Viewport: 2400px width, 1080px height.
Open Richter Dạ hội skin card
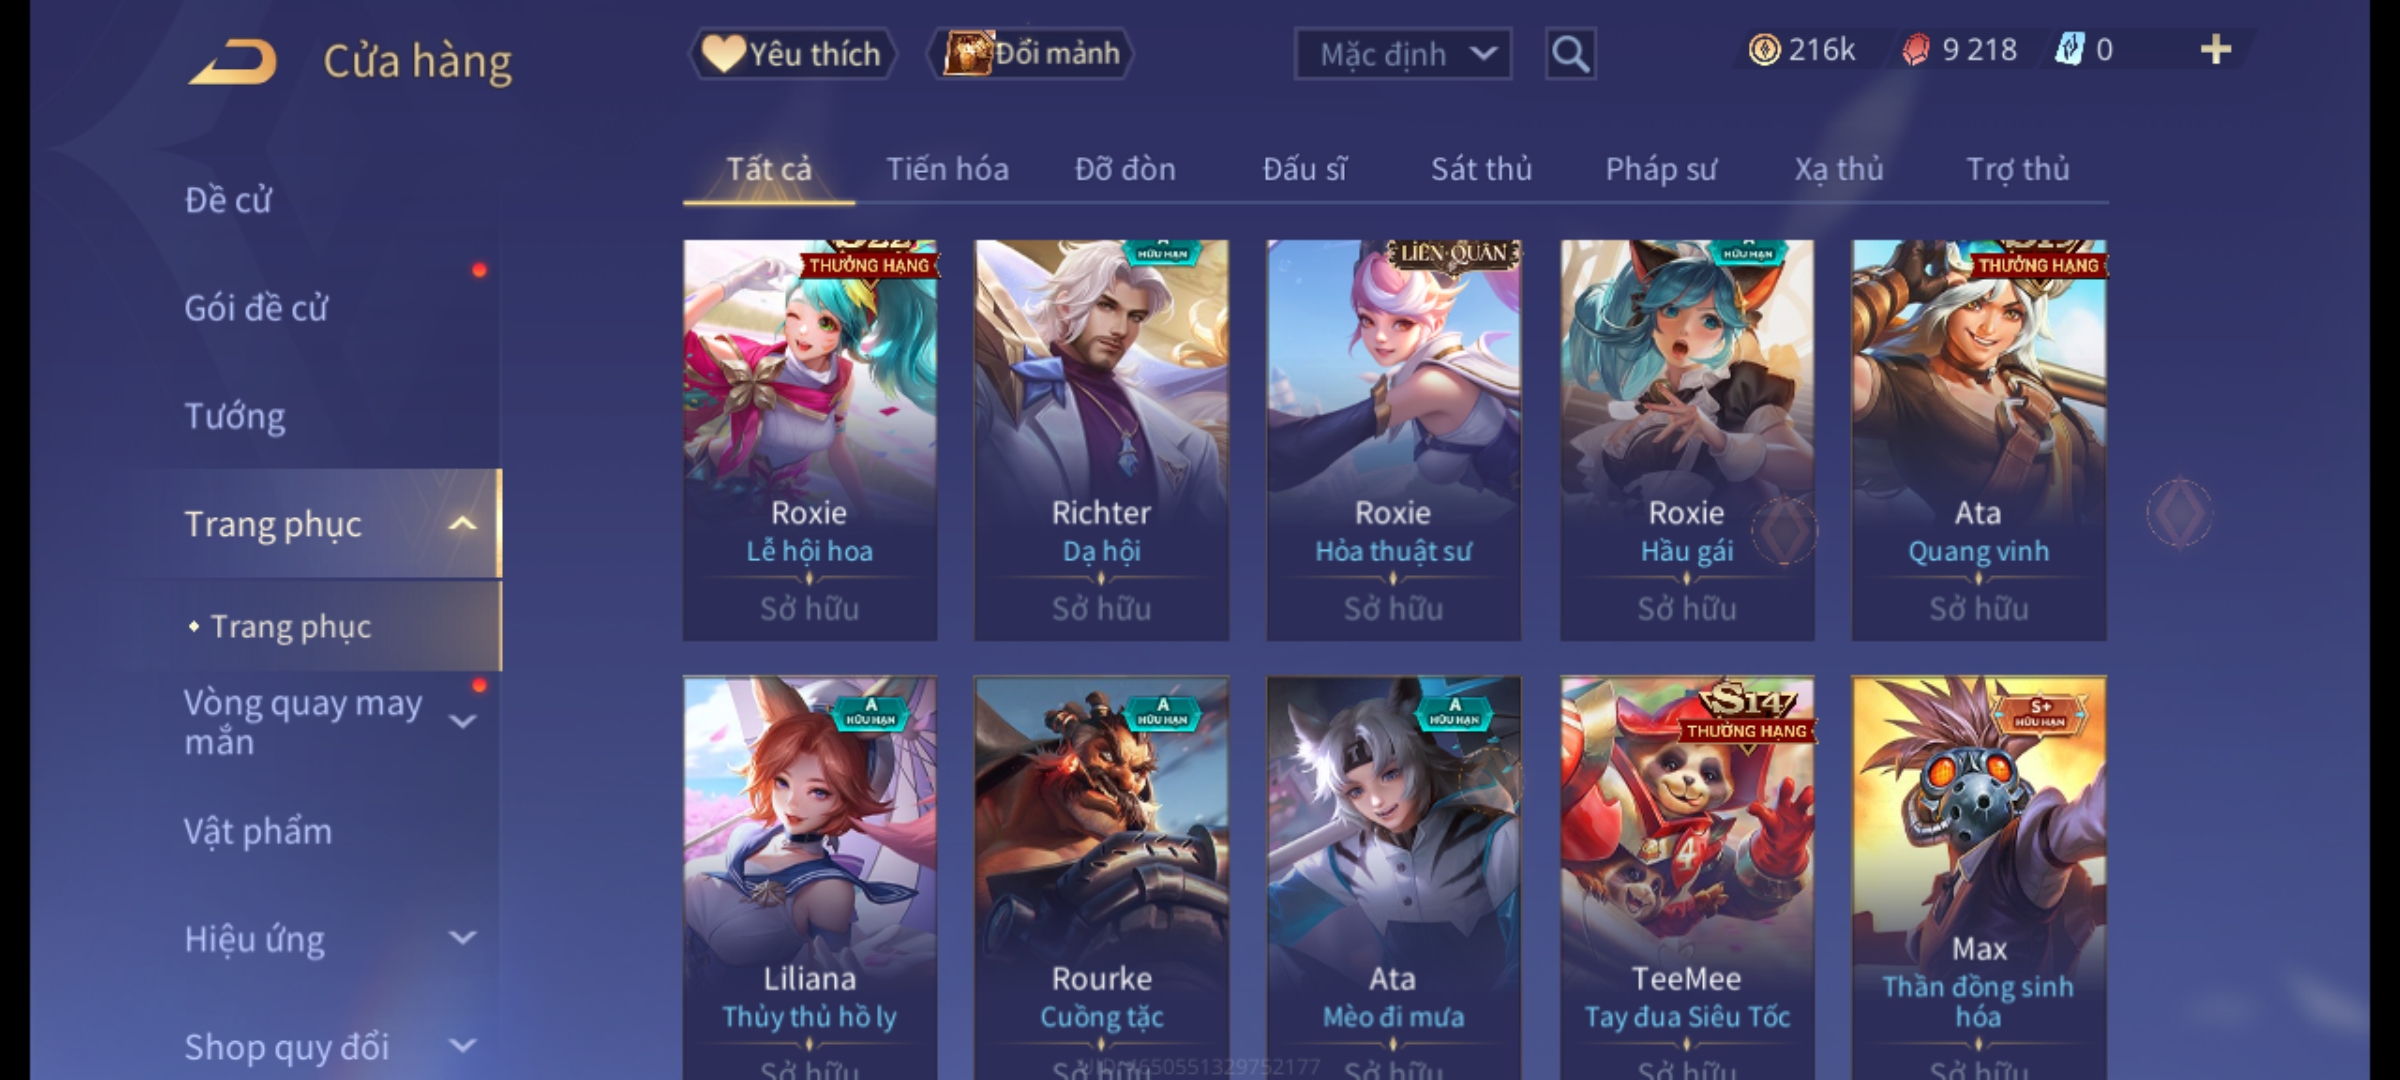[1101, 440]
